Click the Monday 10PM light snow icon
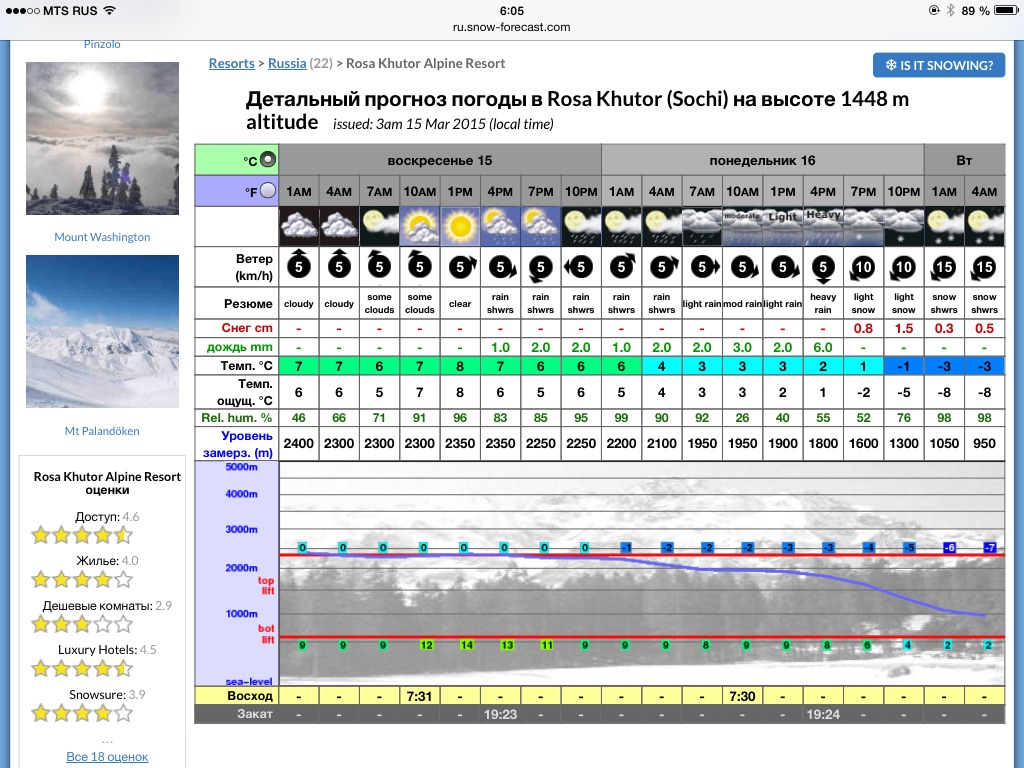Screen dimensions: 1024x768 point(904,227)
